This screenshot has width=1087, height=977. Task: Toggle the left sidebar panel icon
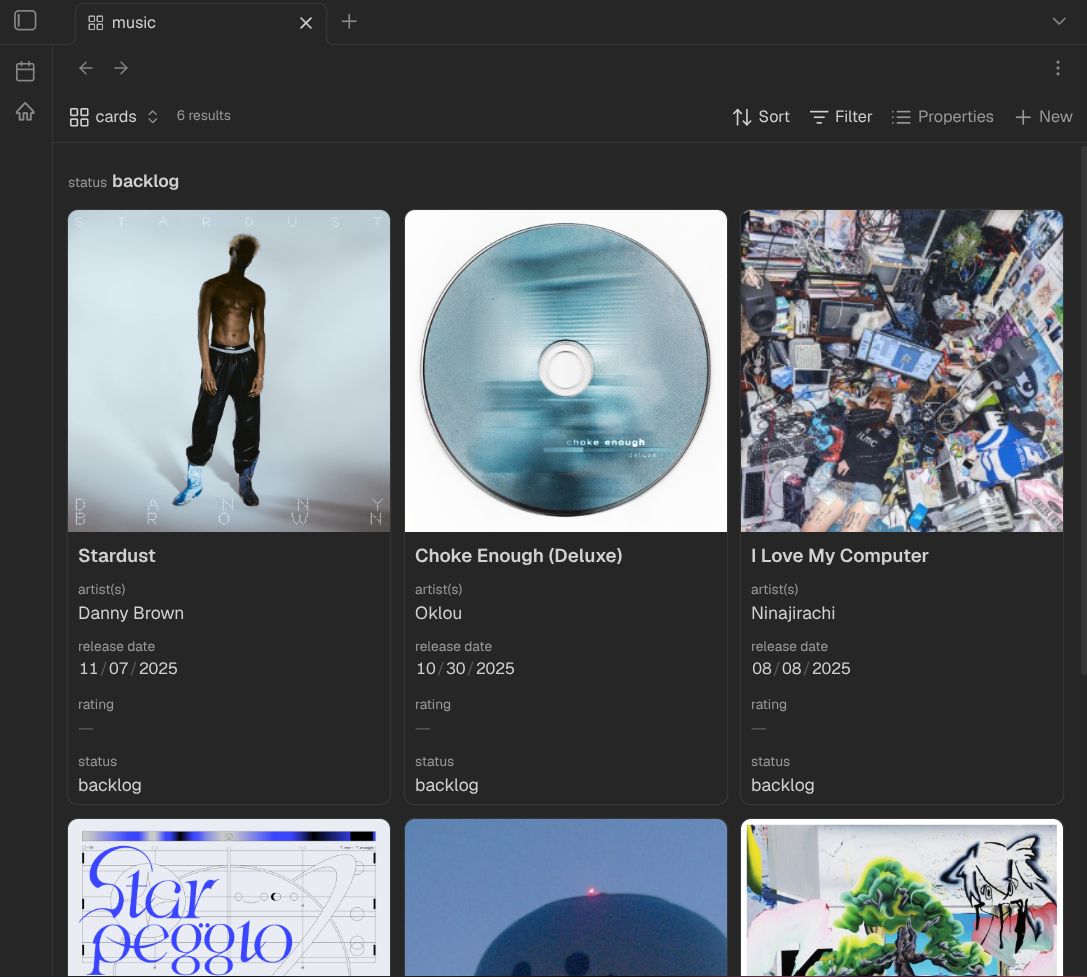[25, 21]
